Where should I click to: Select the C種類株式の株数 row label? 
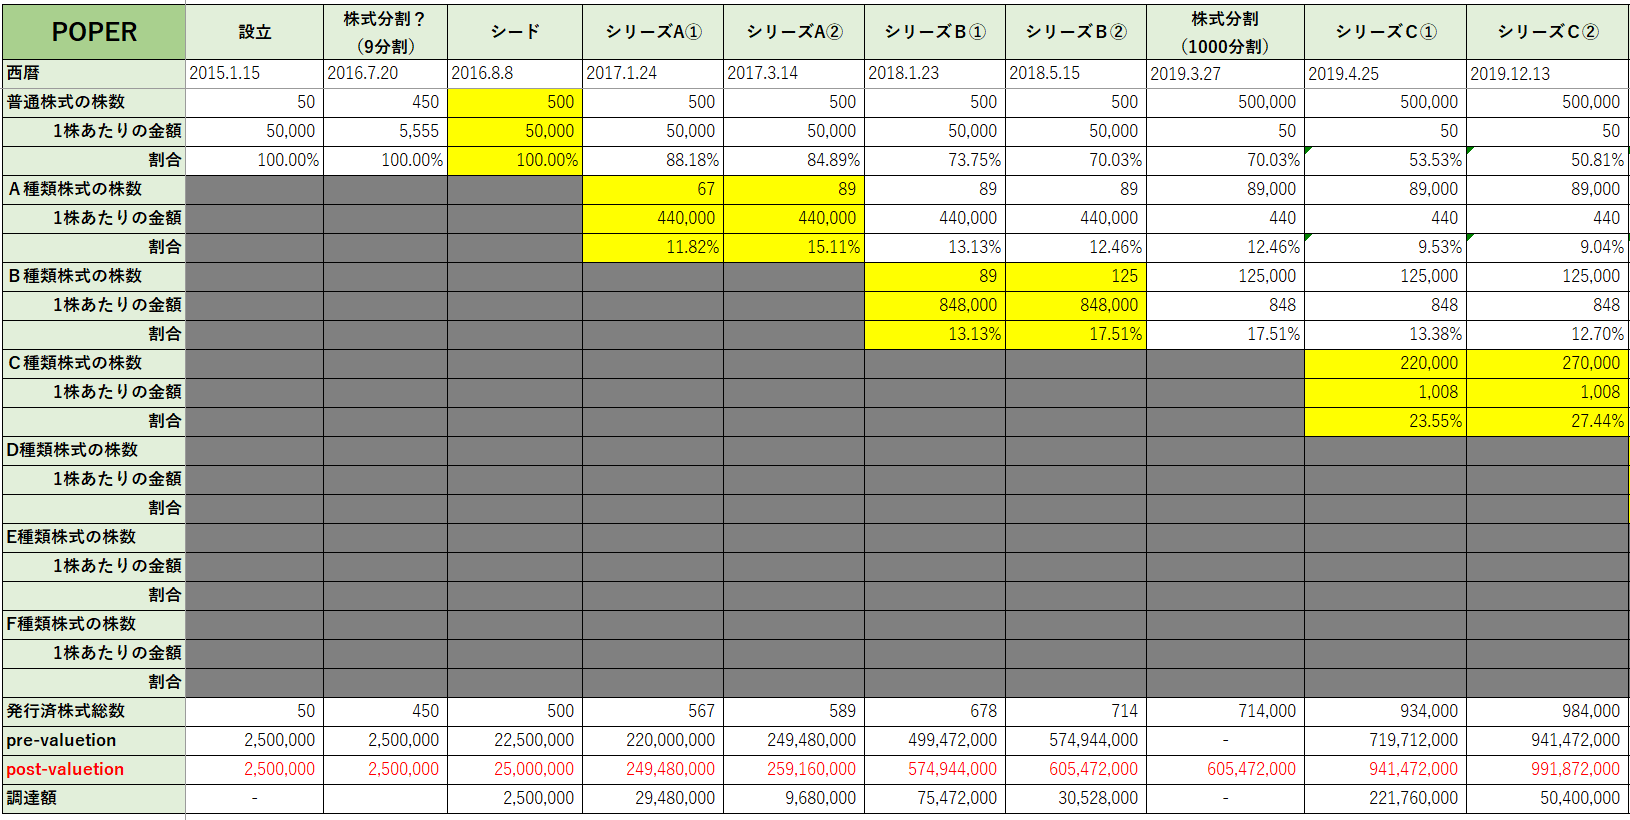click(x=94, y=363)
